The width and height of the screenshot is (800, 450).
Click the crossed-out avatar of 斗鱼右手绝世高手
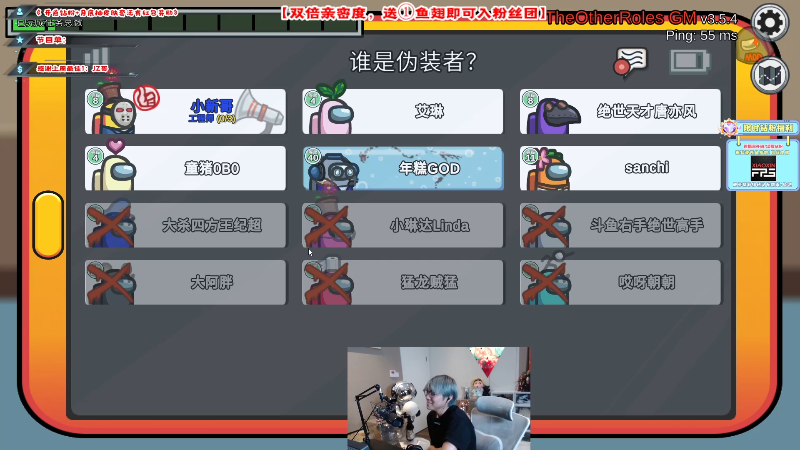(x=548, y=227)
